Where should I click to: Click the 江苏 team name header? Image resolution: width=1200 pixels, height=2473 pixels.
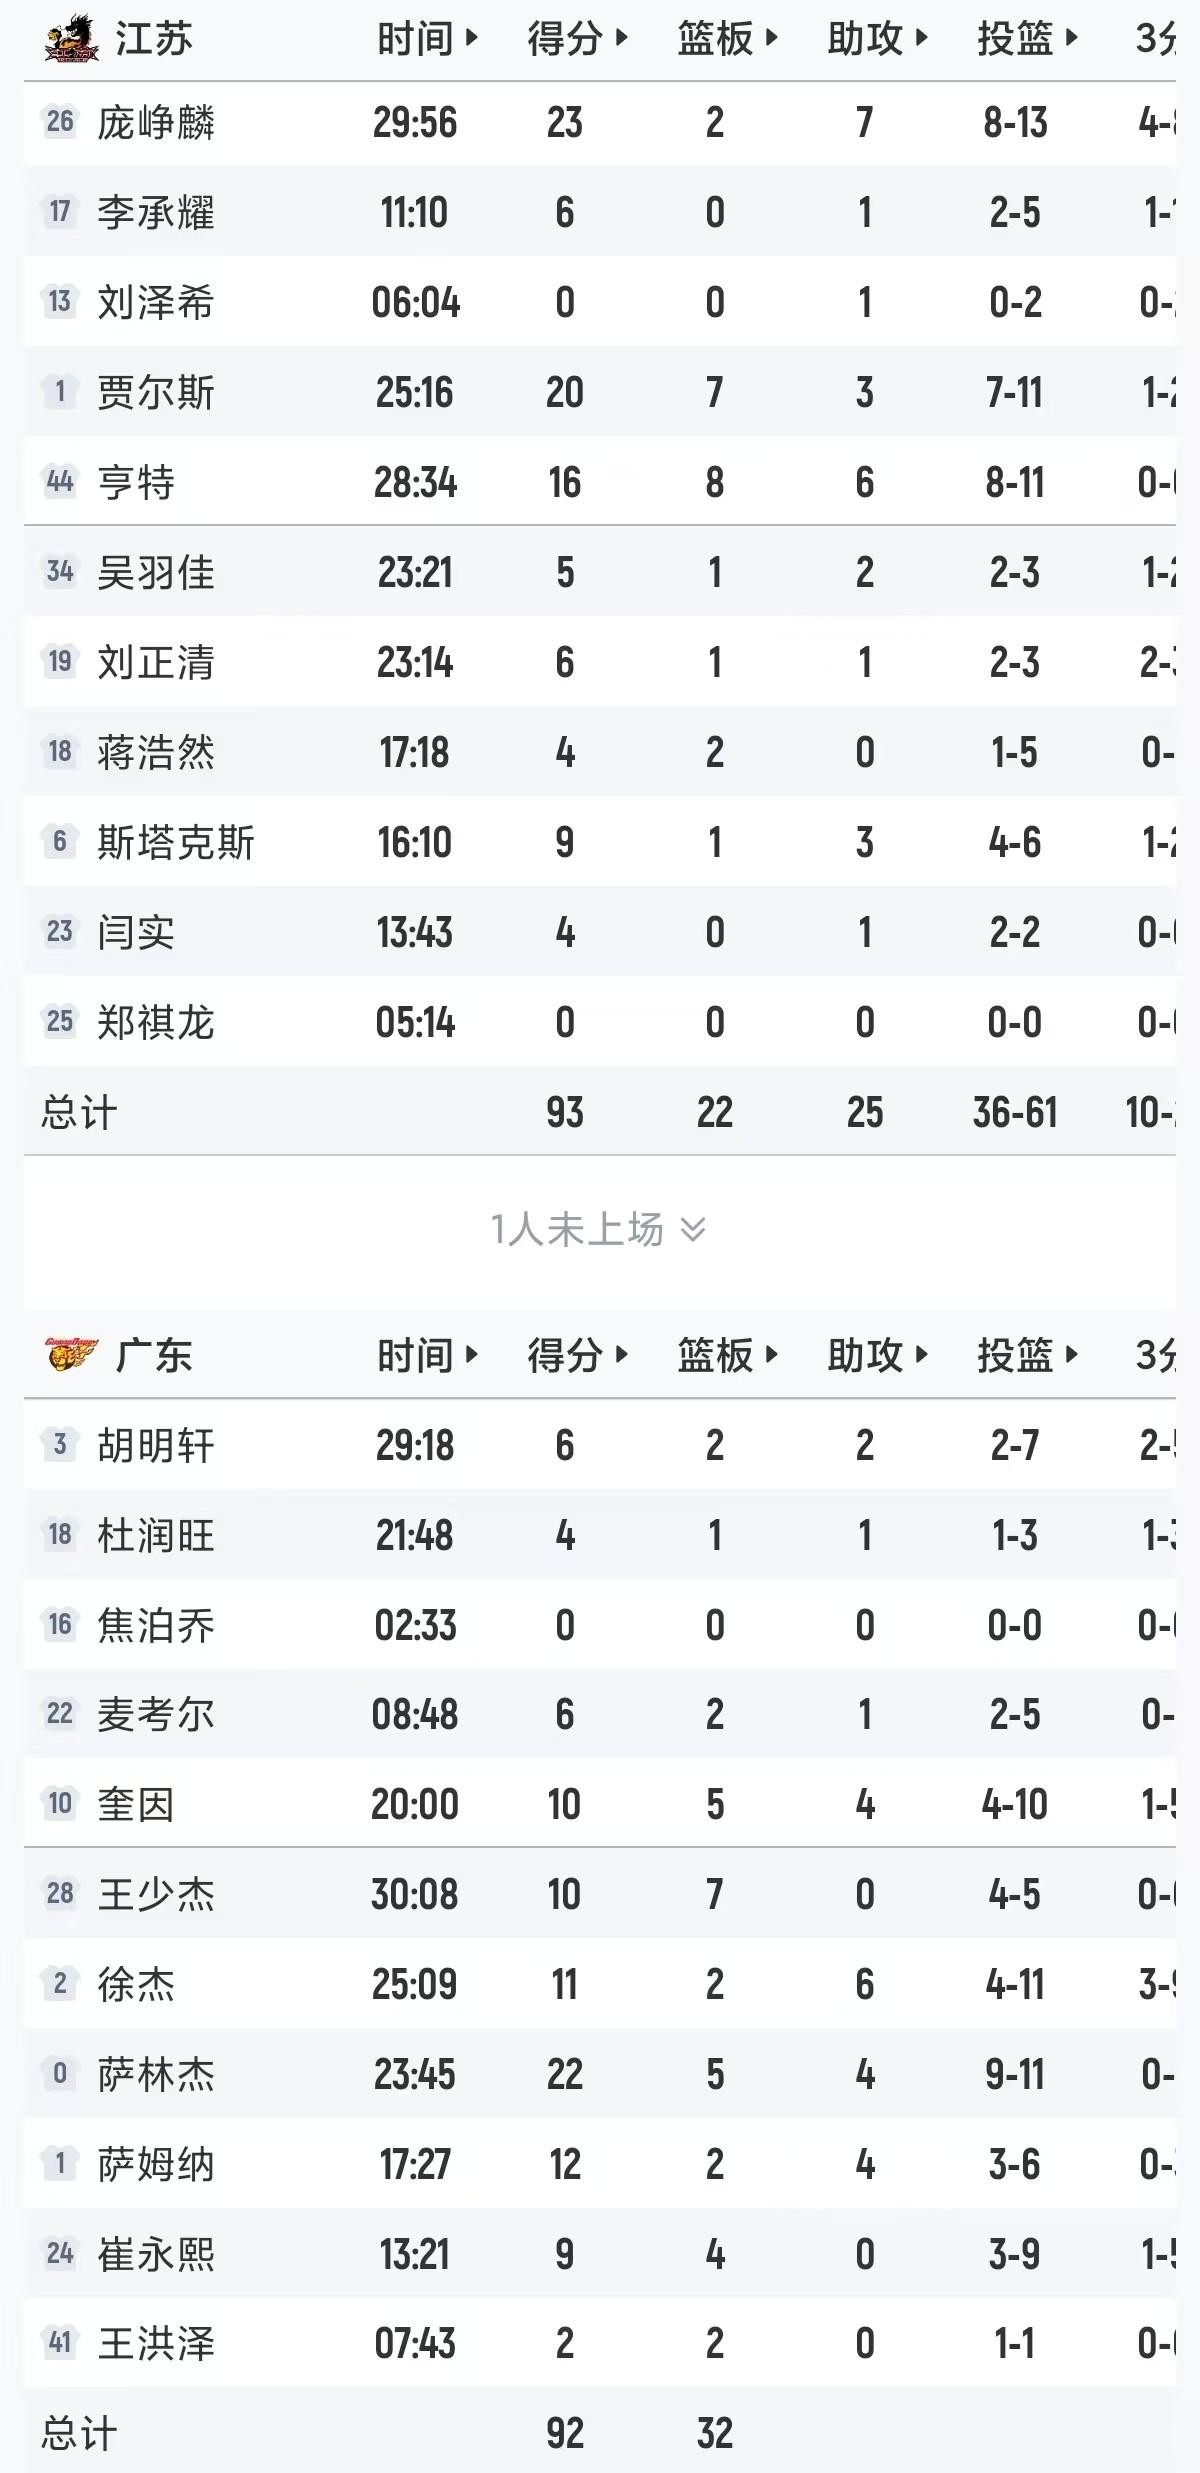coord(153,40)
